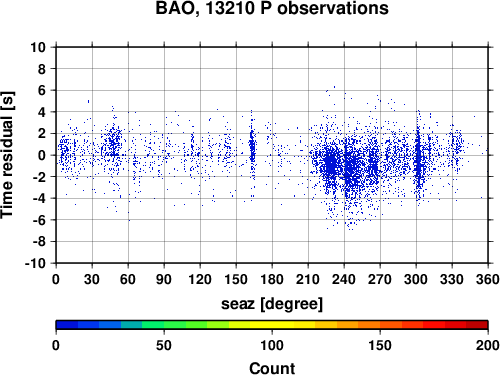Click y-axis tick label "4"
The width and height of the screenshot is (500, 375).
tap(41, 112)
